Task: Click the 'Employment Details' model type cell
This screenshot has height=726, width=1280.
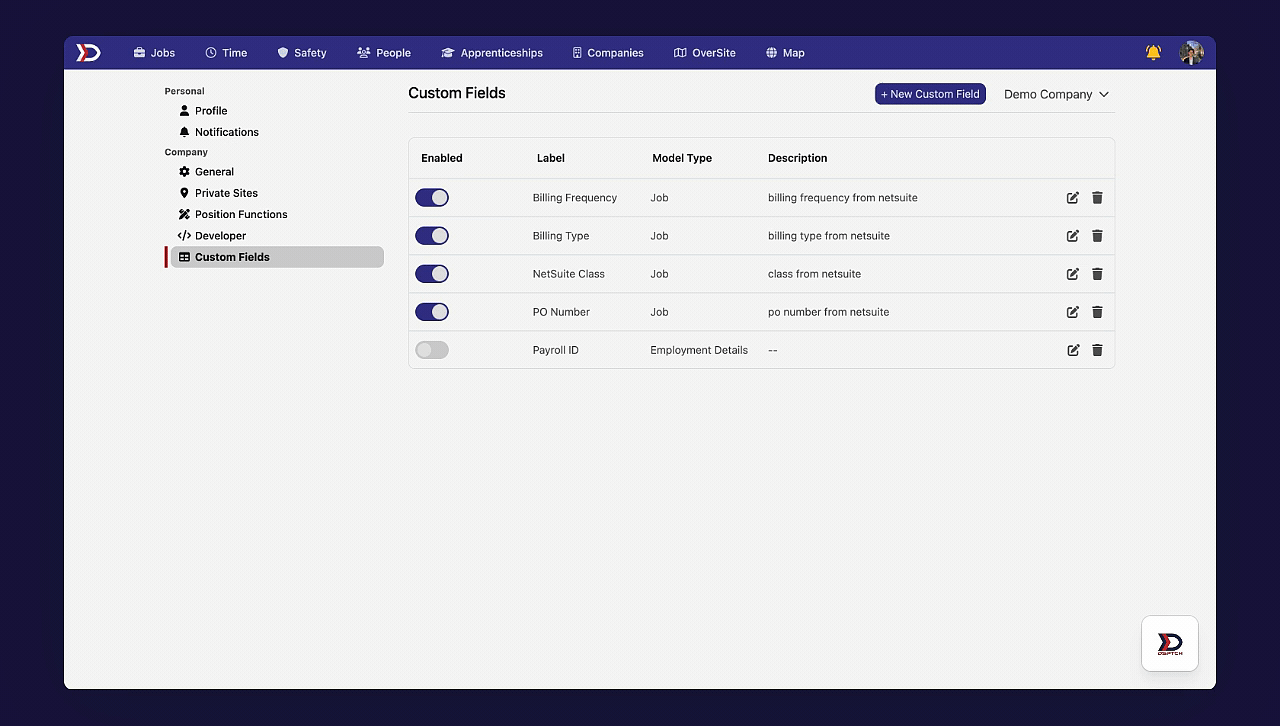Action: point(699,350)
